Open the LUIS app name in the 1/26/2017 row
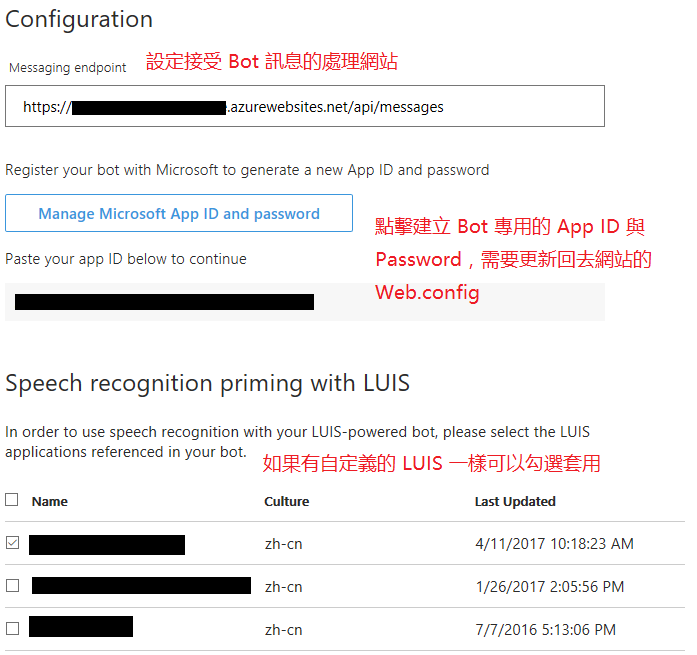This screenshot has width=697, height=655. 141,586
